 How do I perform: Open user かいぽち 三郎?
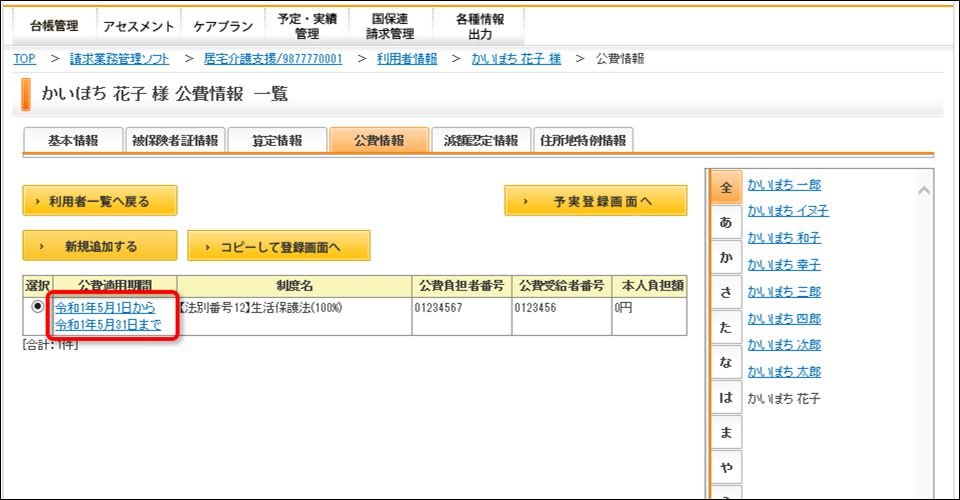point(784,292)
